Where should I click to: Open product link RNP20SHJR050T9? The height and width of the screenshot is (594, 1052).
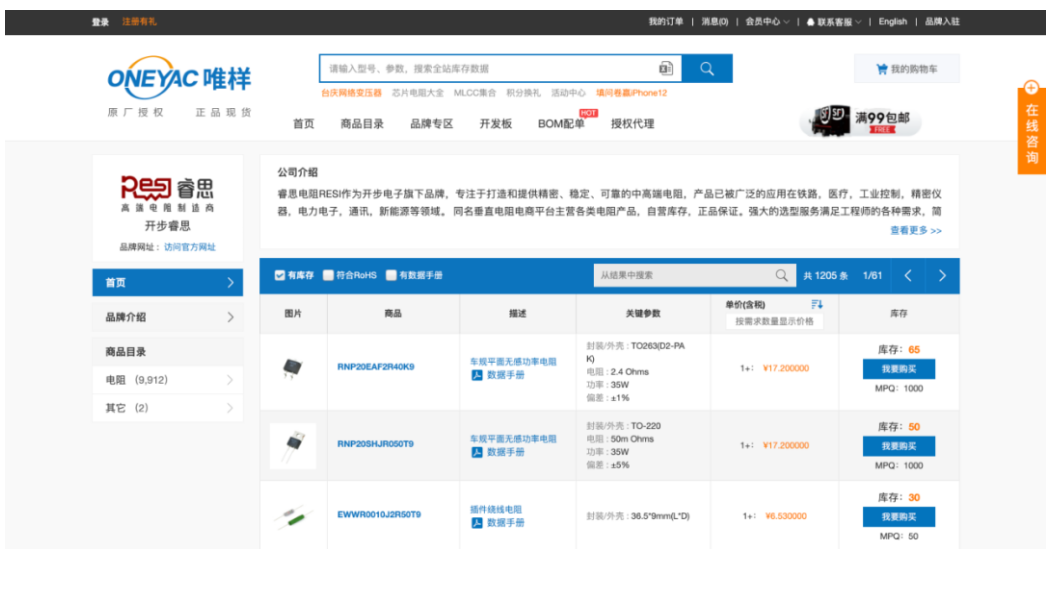[x=375, y=444]
